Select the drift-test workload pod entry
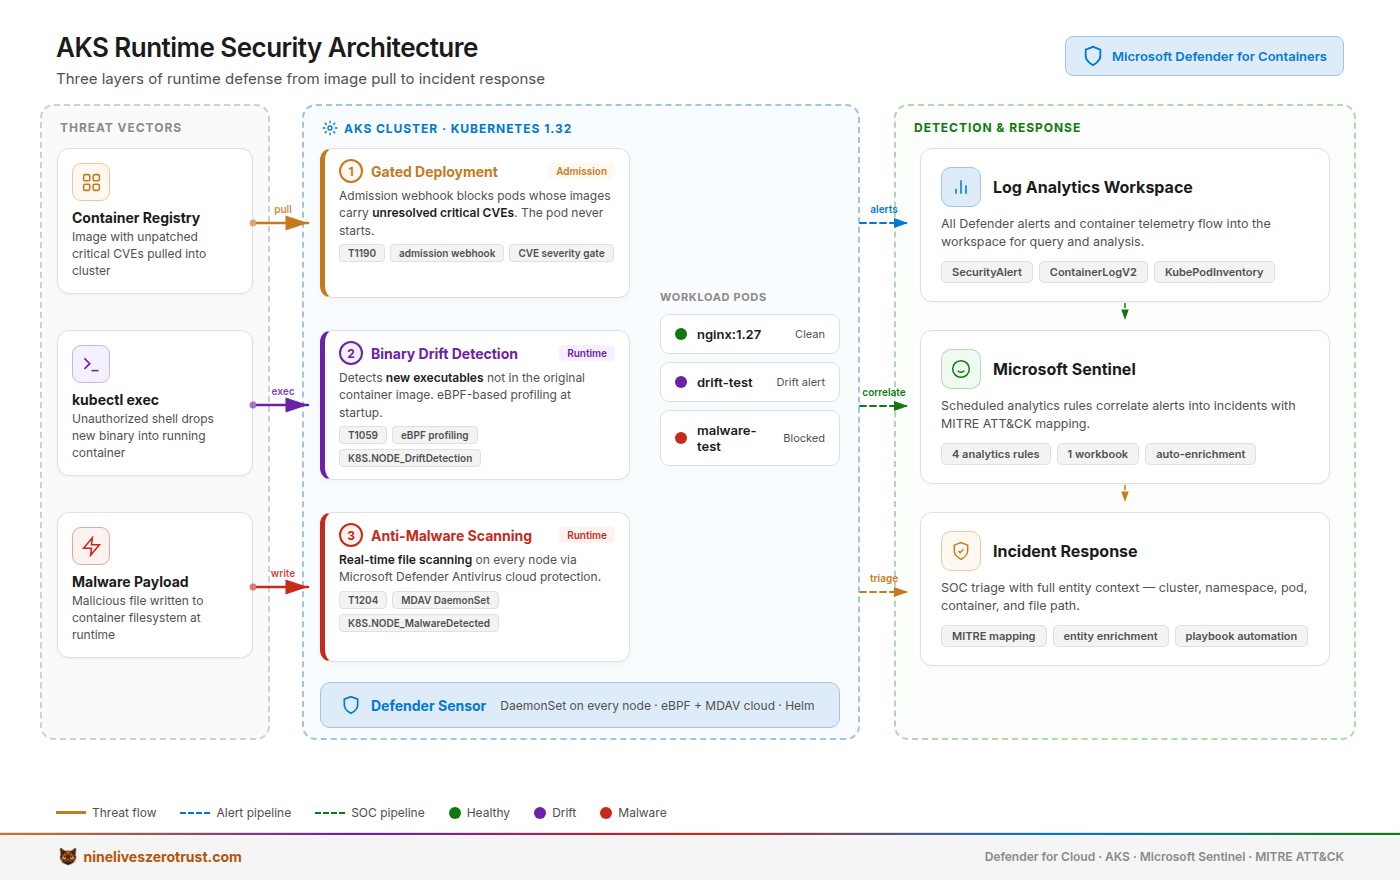Screen dimensions: 1400x880 749,382
